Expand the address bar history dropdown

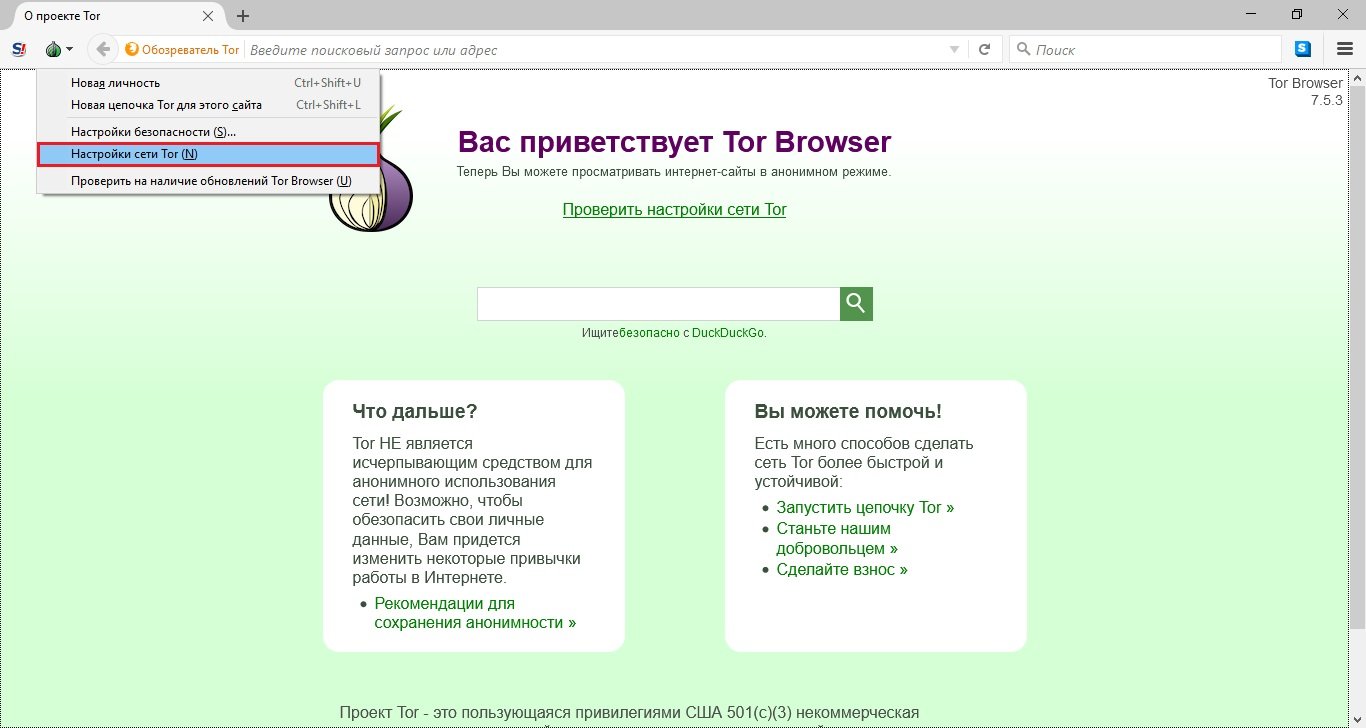point(954,50)
